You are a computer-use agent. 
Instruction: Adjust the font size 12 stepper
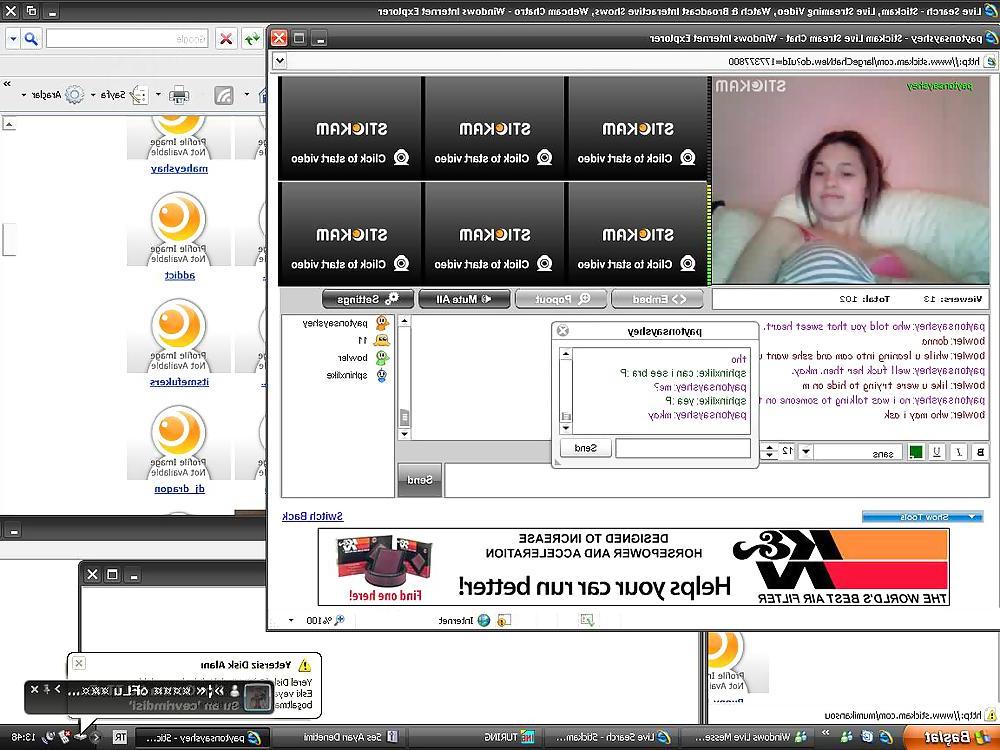(770, 452)
